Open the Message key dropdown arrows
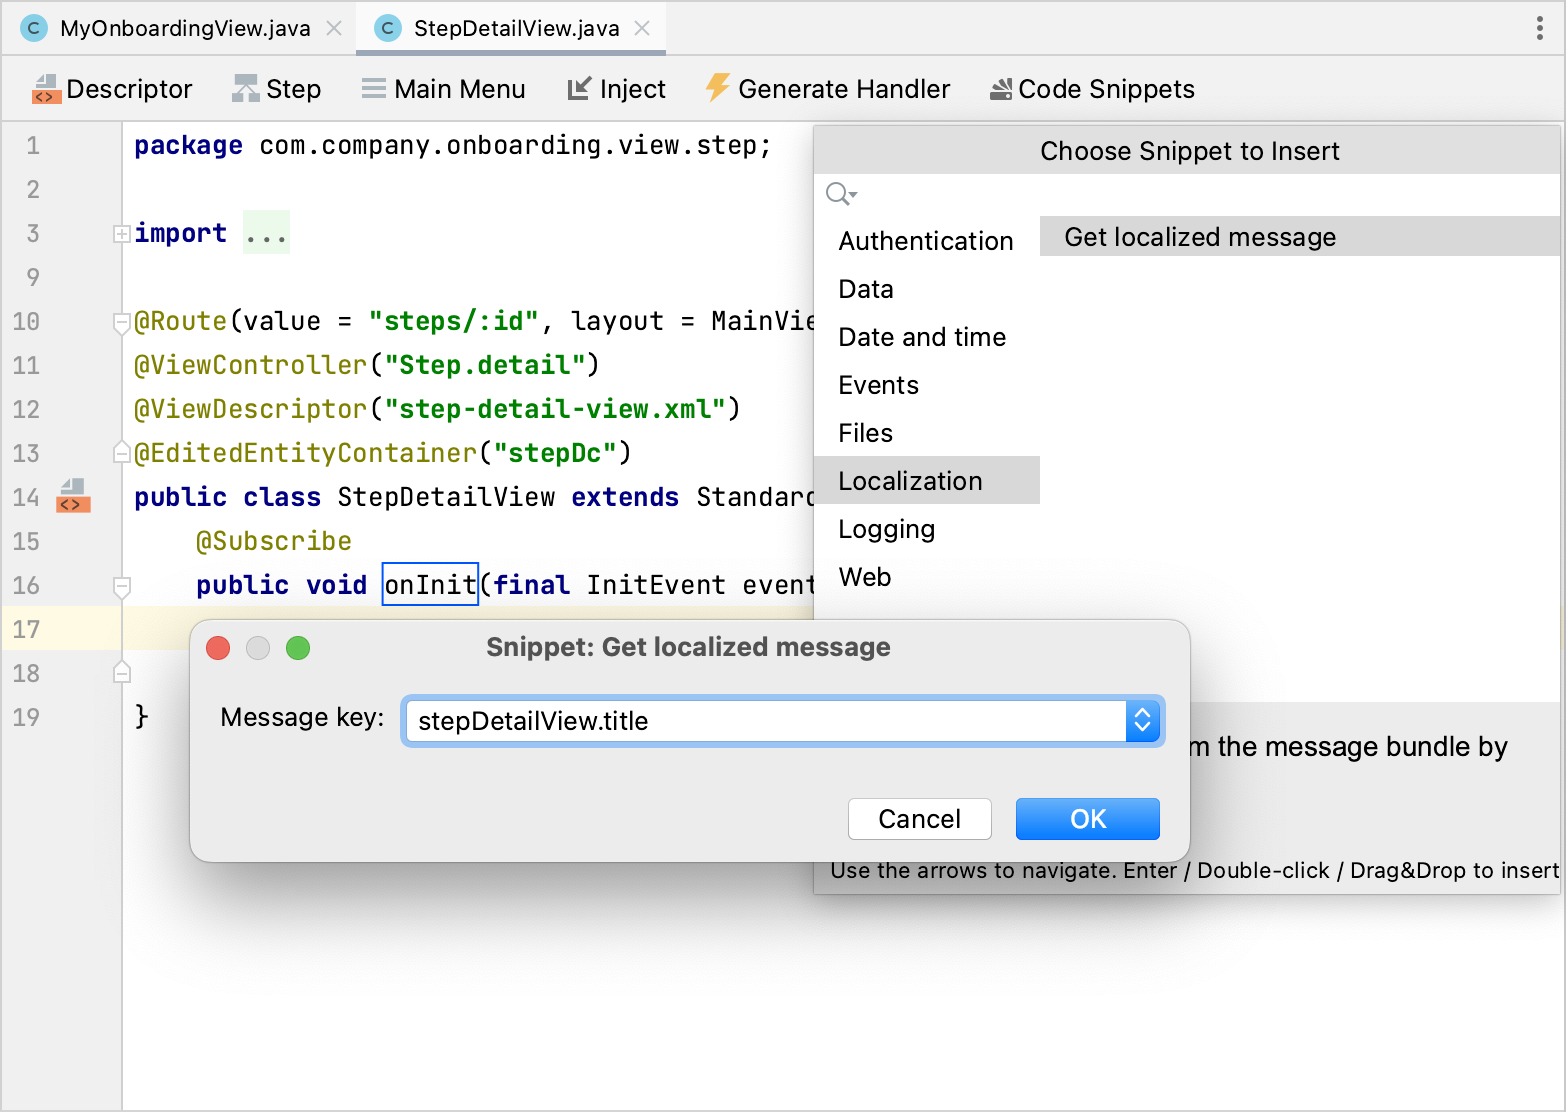The image size is (1566, 1112). point(1142,721)
